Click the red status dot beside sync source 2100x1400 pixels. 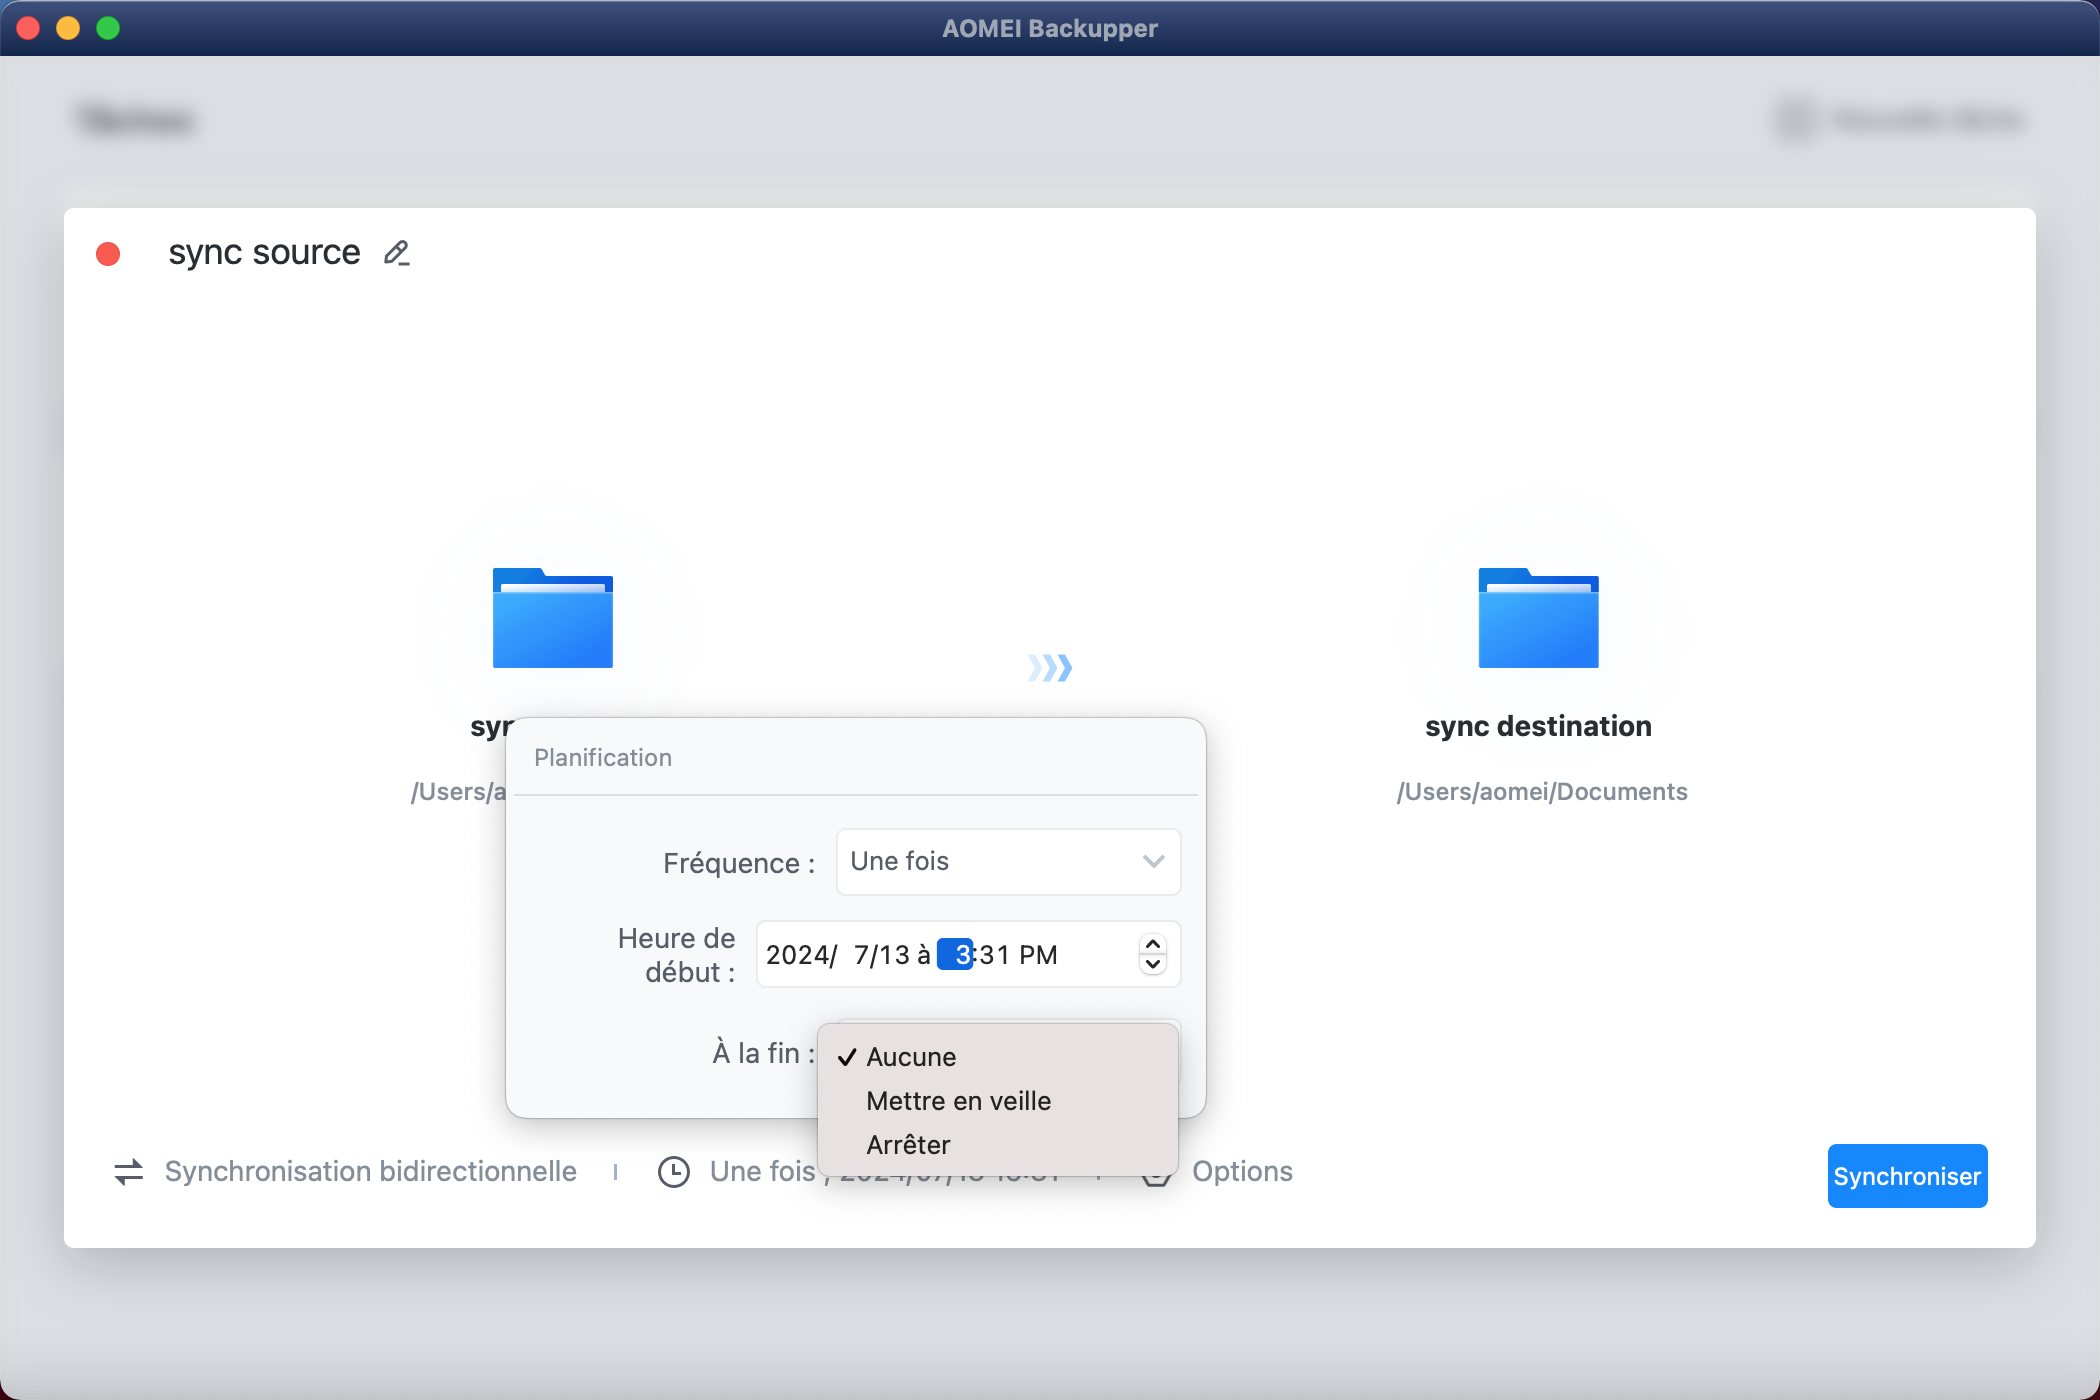click(x=108, y=254)
